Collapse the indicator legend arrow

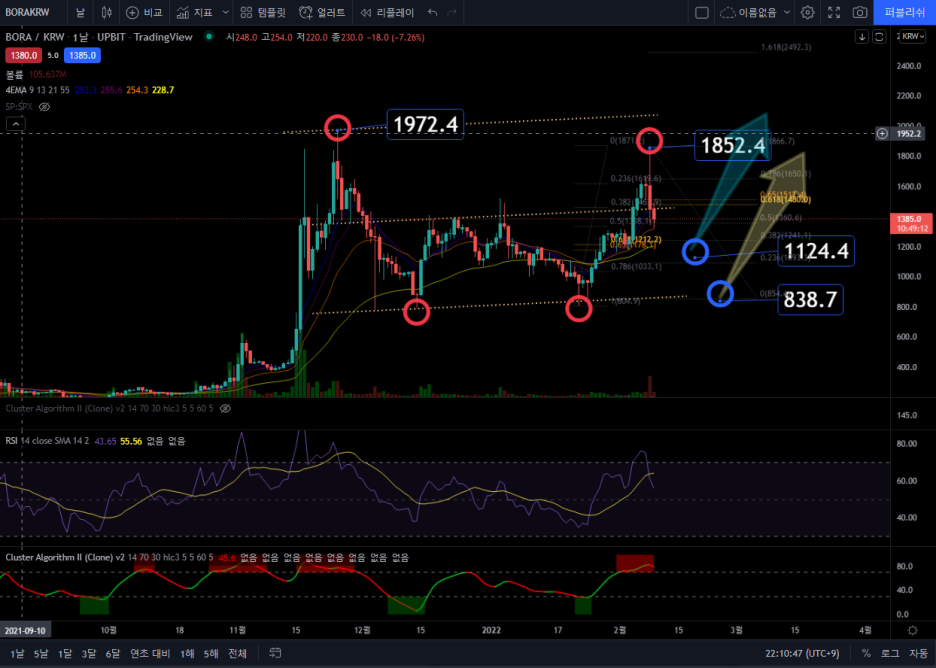(16, 124)
